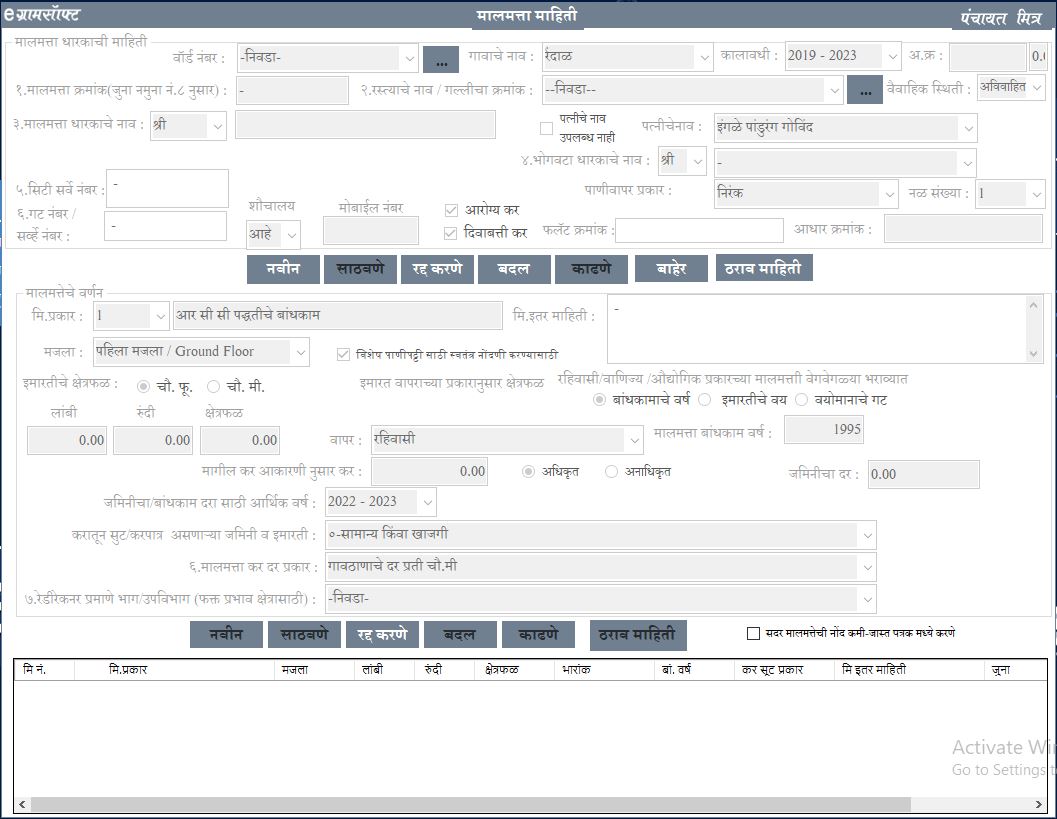
Task: Click the eग्रामसॉफ्ट logo in the title bar
Action: [42, 15]
